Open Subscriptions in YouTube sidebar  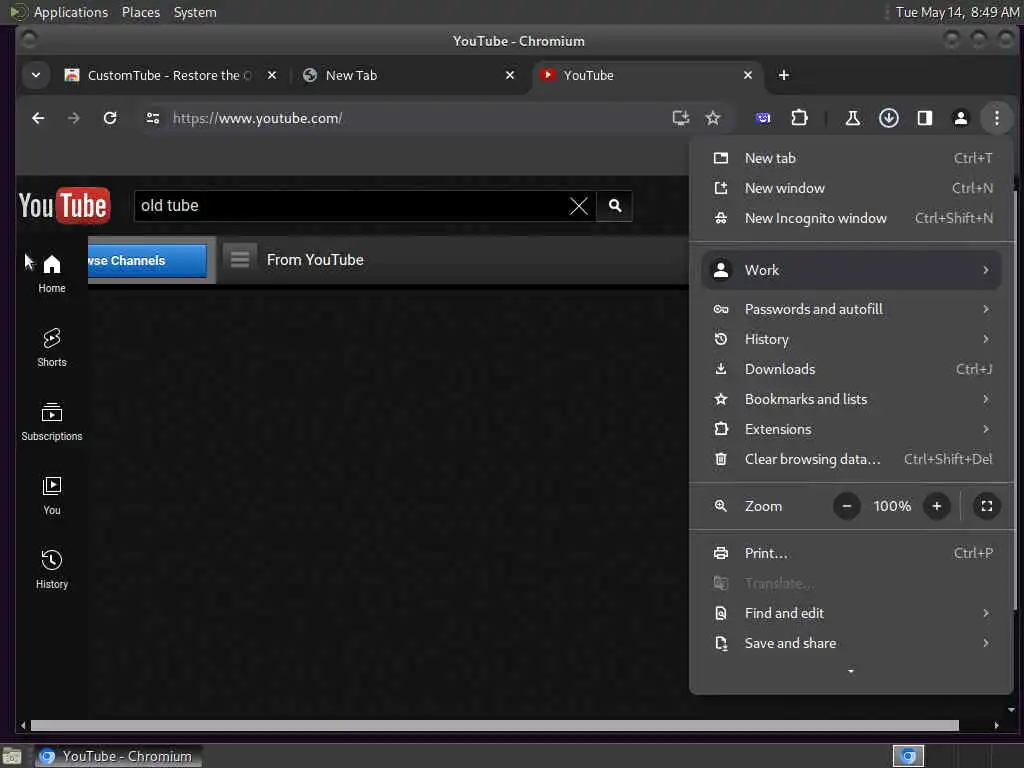52,422
